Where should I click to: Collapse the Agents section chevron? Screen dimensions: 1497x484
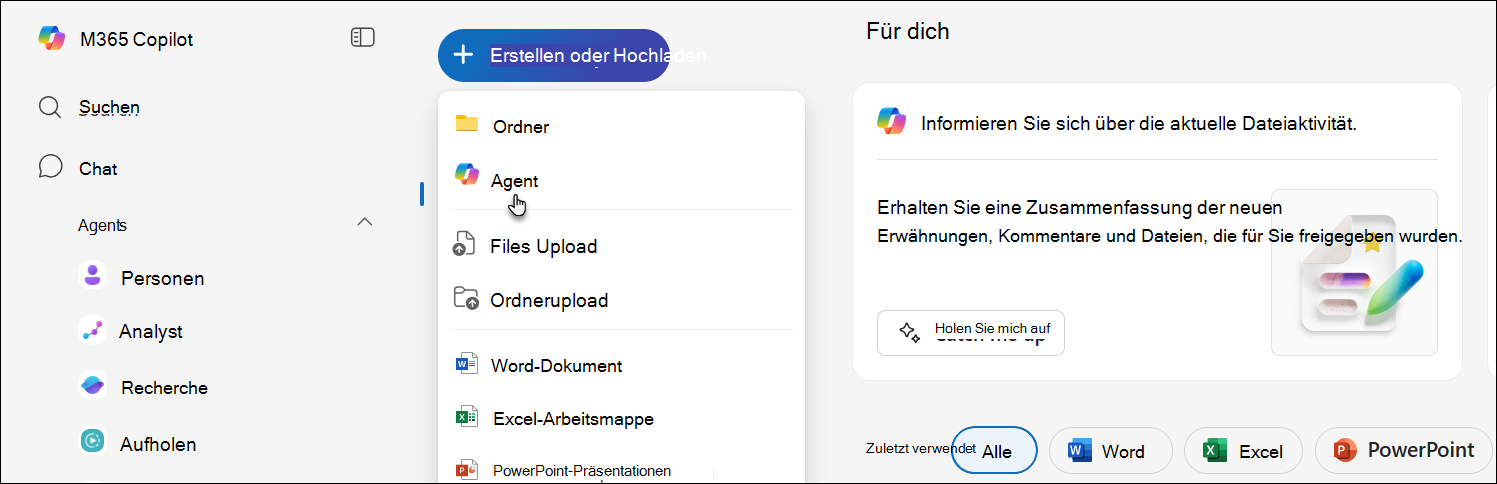pos(365,221)
